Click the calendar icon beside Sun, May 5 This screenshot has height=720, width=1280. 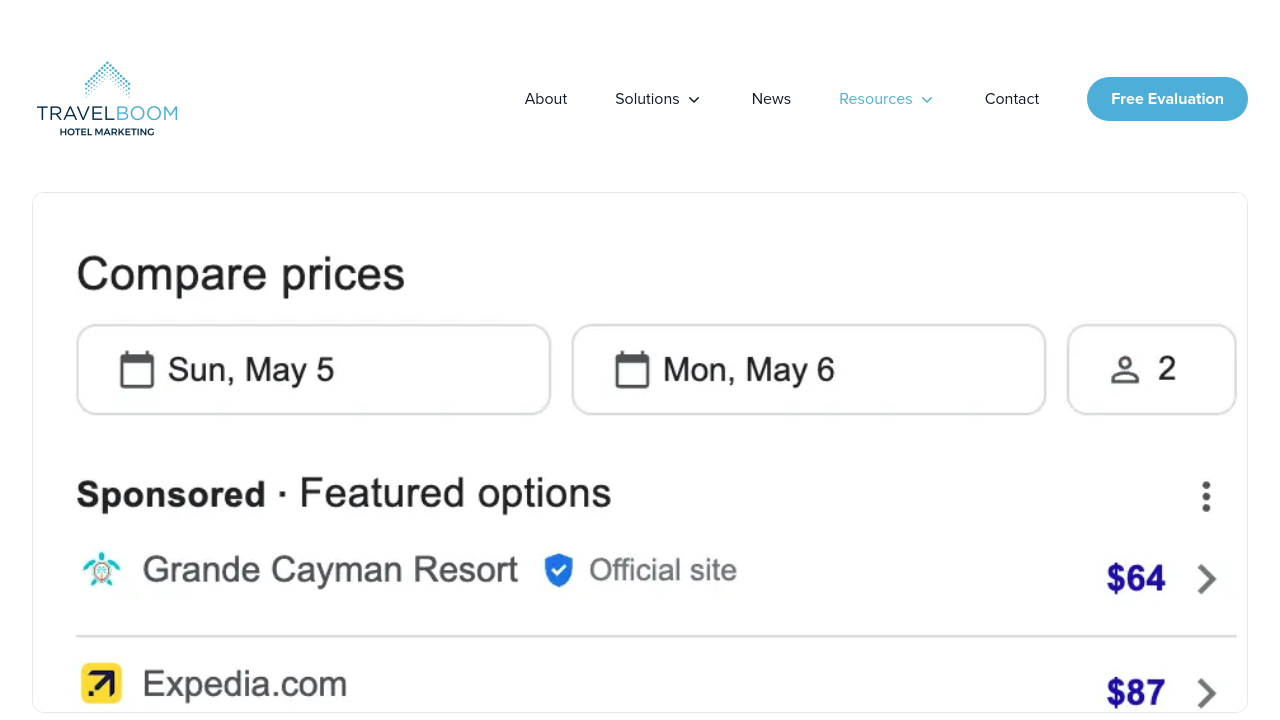tap(137, 370)
